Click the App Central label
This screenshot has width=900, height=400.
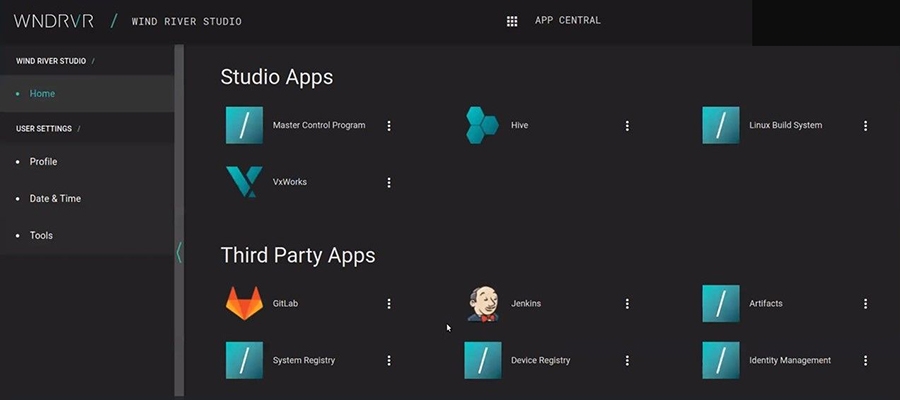[568, 21]
